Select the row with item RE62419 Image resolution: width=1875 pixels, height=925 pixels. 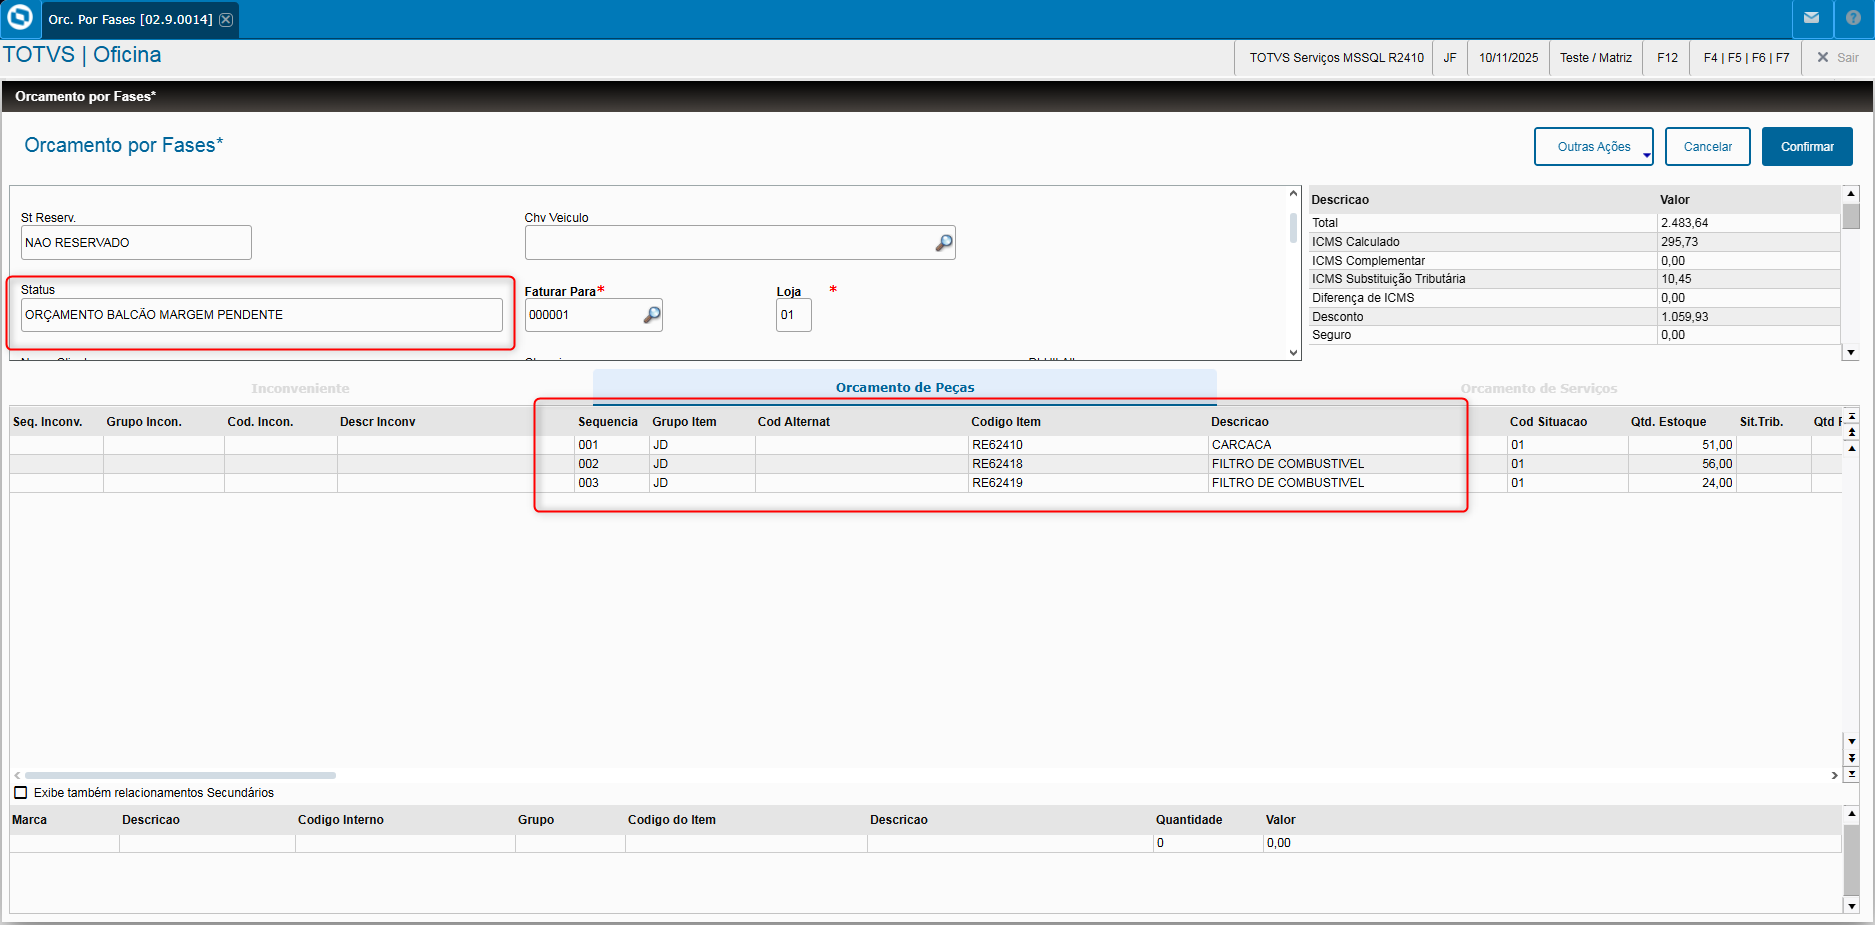click(925, 483)
